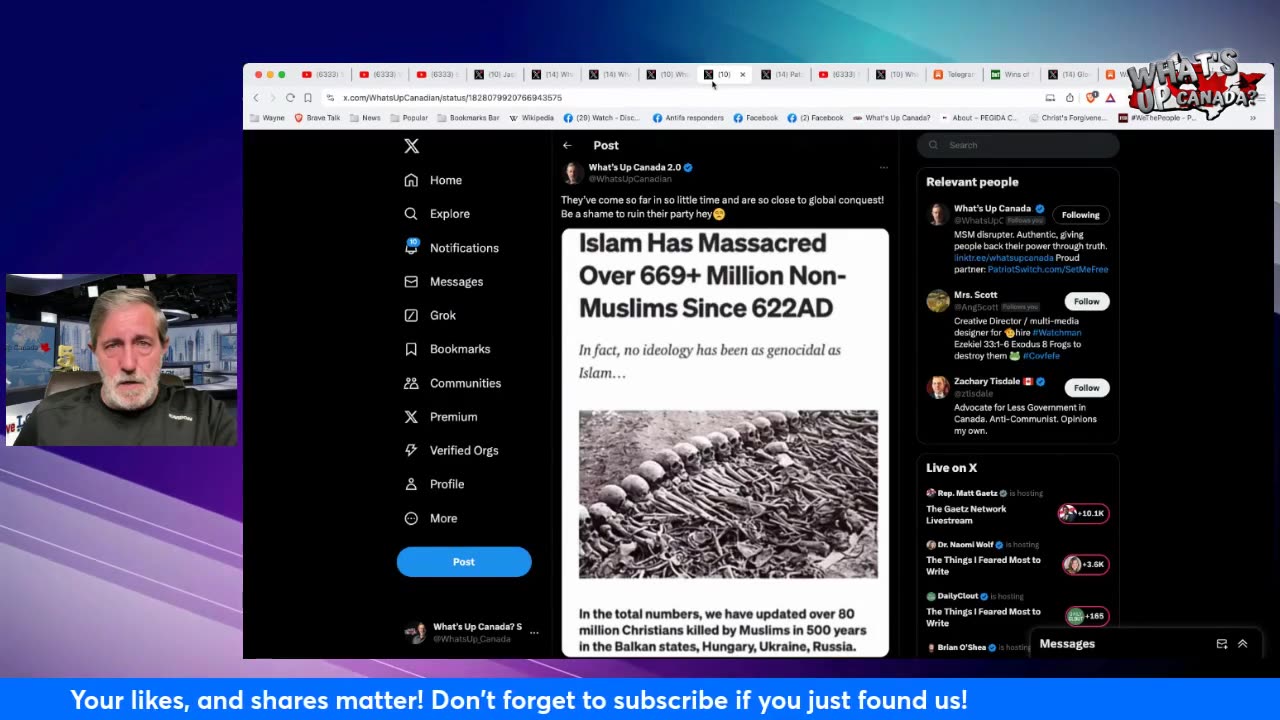Switch to the (14) Glo tab
The width and height of the screenshot is (1280, 720).
(1069, 75)
